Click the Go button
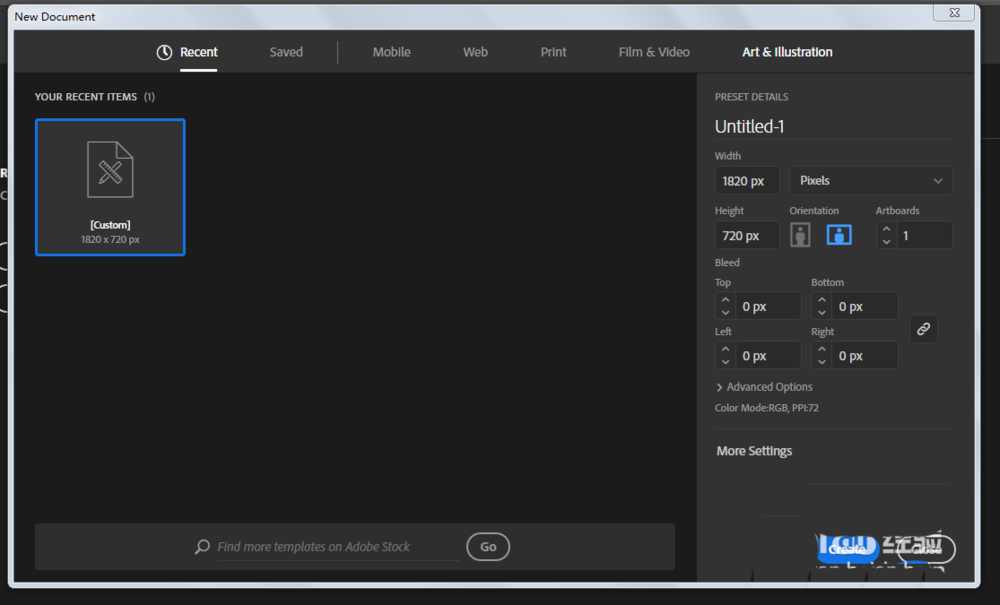The image size is (1000, 605). click(x=488, y=546)
